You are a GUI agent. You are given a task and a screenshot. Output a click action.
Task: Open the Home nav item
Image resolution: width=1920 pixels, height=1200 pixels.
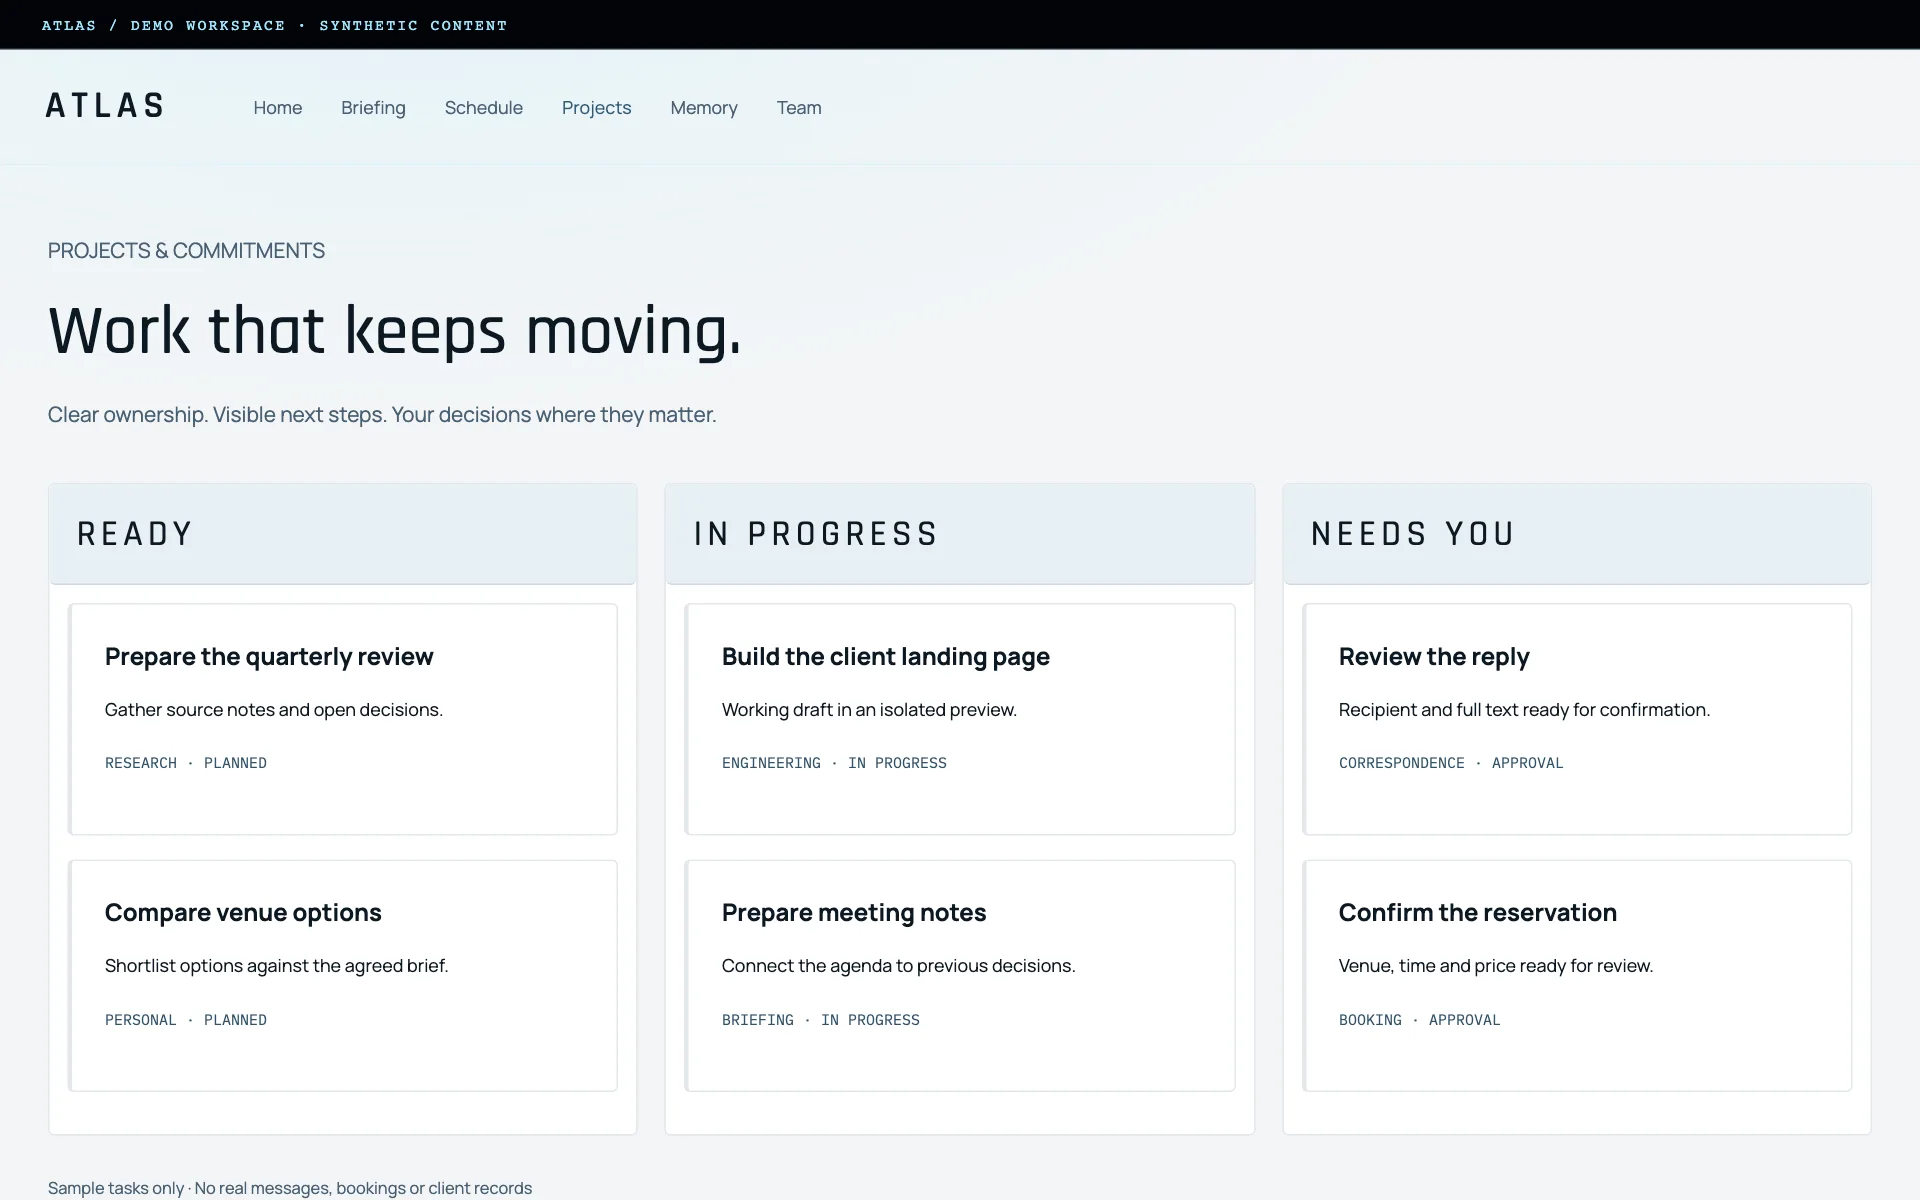pos(277,107)
